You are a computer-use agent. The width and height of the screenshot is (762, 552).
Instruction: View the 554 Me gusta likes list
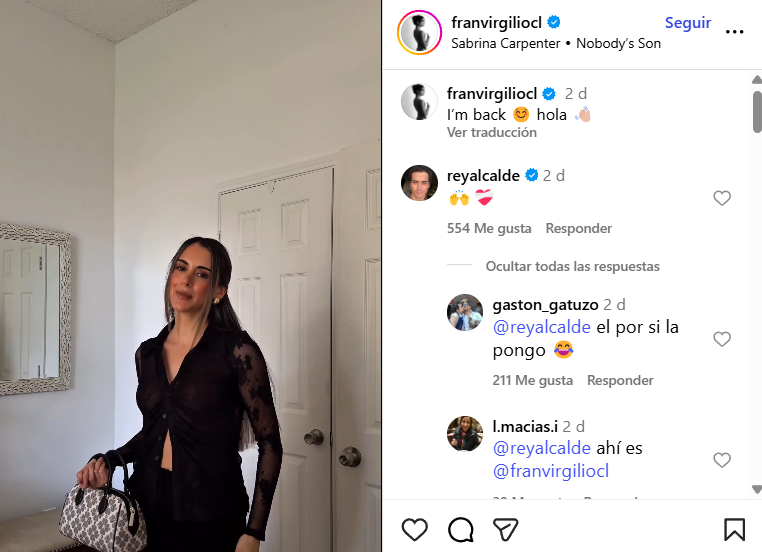(489, 228)
